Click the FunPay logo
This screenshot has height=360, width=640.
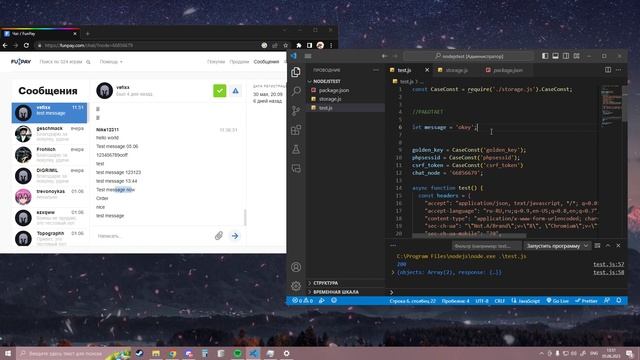21,62
